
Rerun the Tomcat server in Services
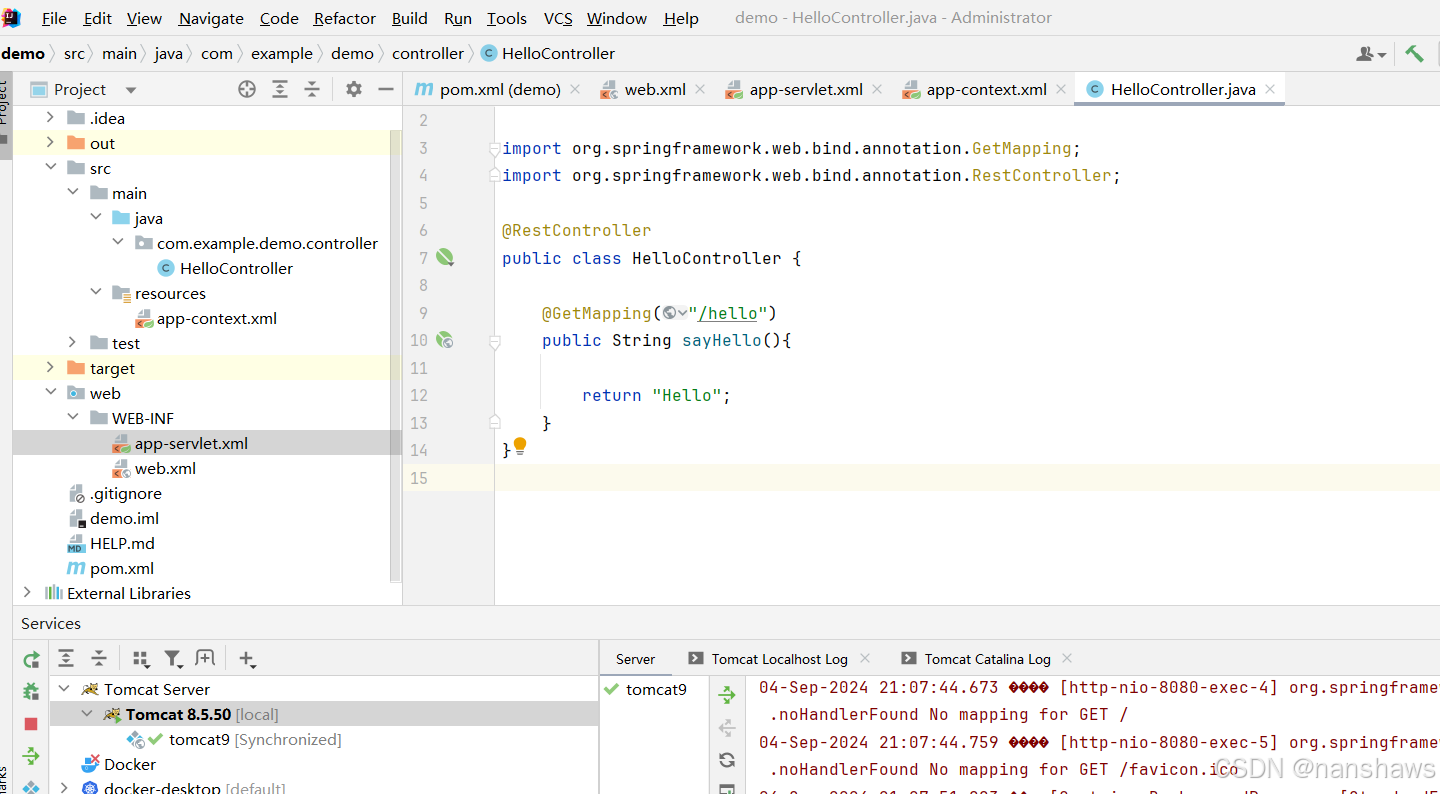point(31,659)
